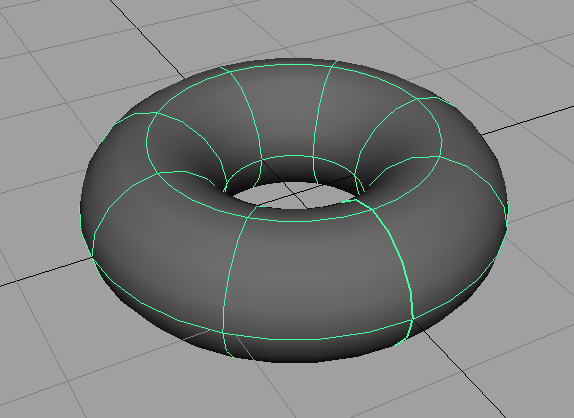Viewport: 574px width, 418px height.
Task: Click the black axis line right of the torus
Action: tap(527, 120)
